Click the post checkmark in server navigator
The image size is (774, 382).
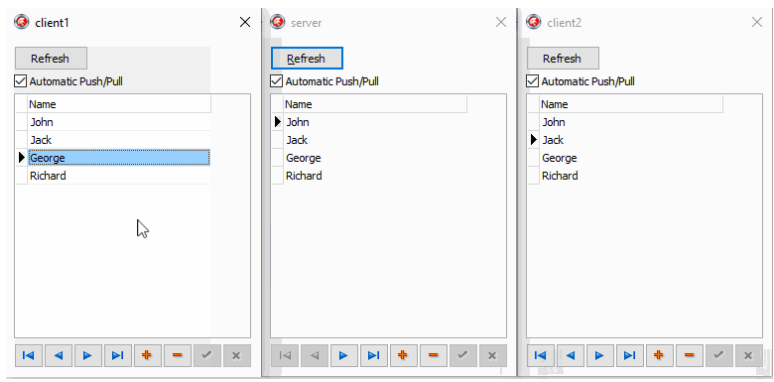coord(463,355)
